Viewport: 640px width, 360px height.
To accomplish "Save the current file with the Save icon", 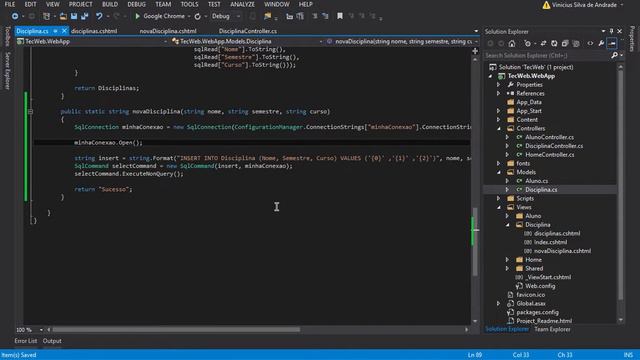I will click(x=74, y=16).
